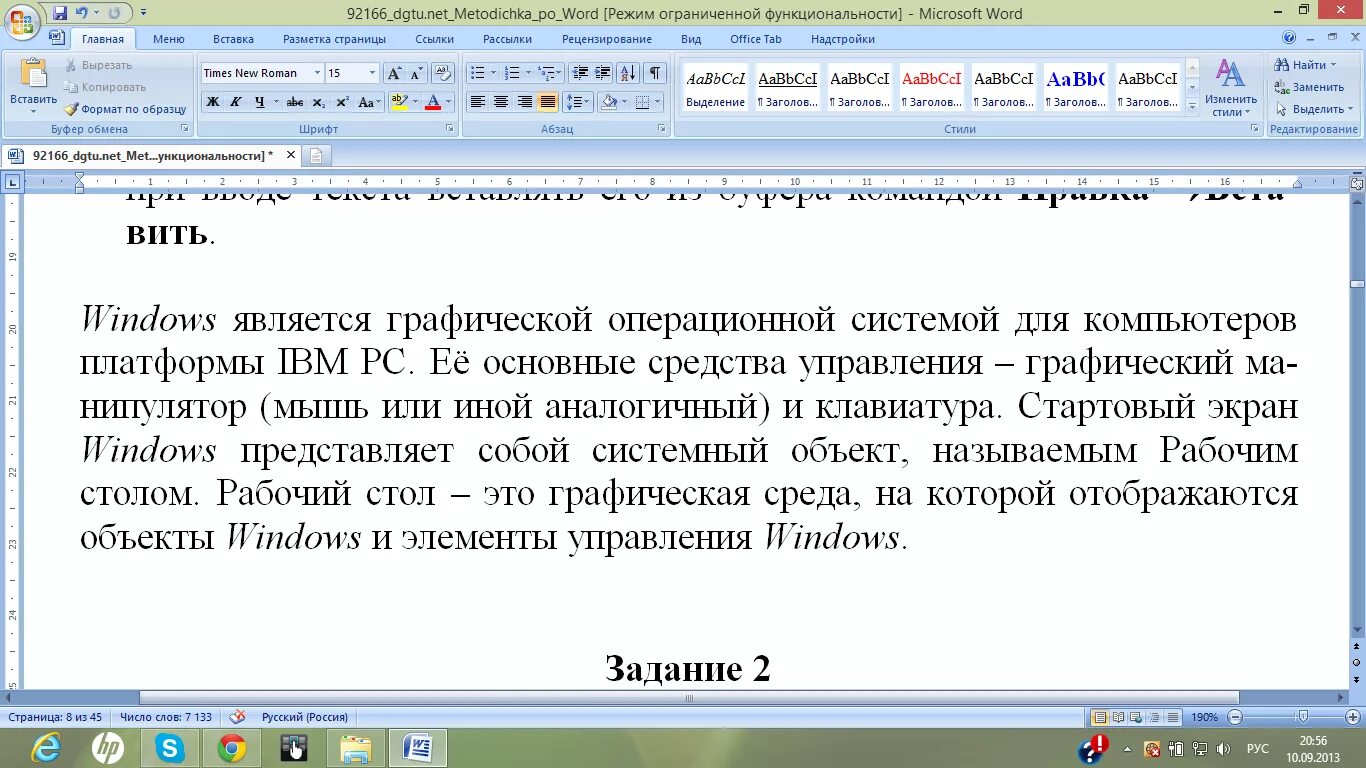
Task: Click the horizontal scrollbar thumb
Action: [x=689, y=698]
